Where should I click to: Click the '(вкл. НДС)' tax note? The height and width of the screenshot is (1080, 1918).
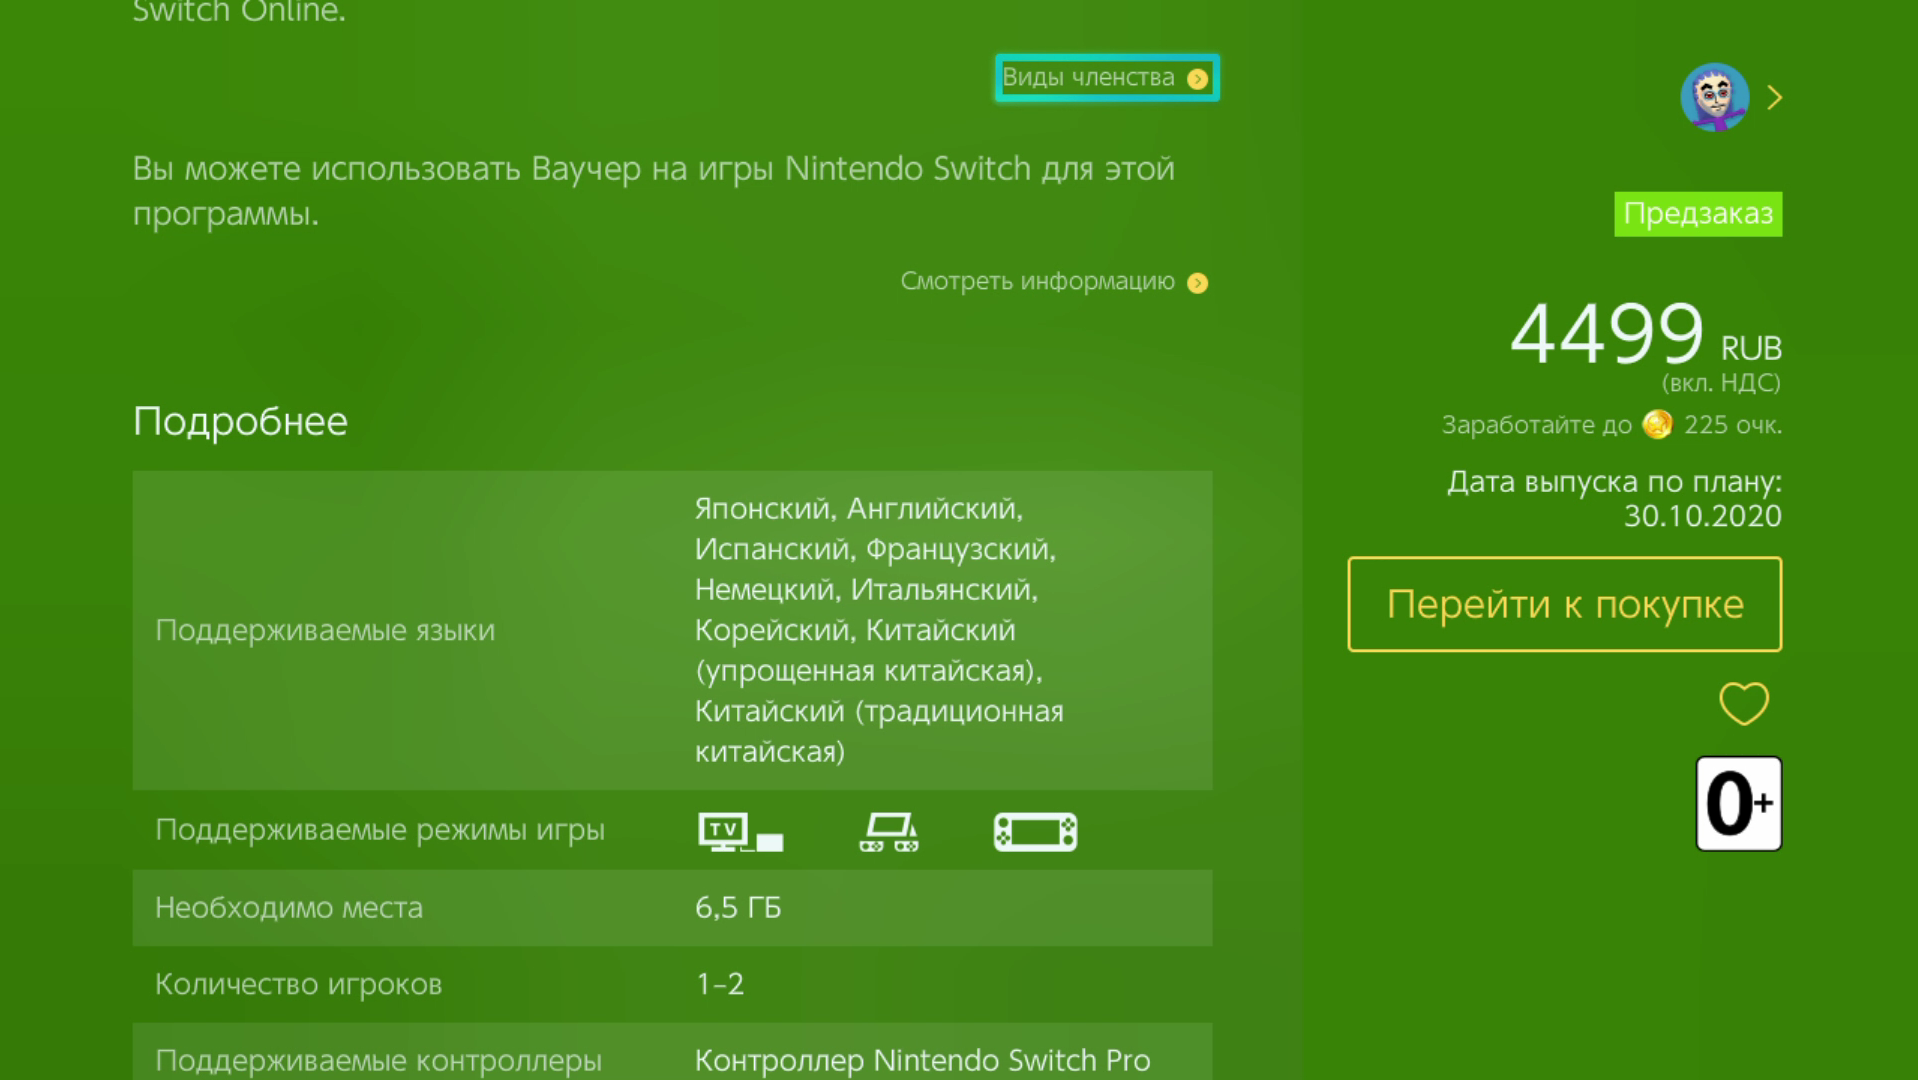pos(1721,383)
